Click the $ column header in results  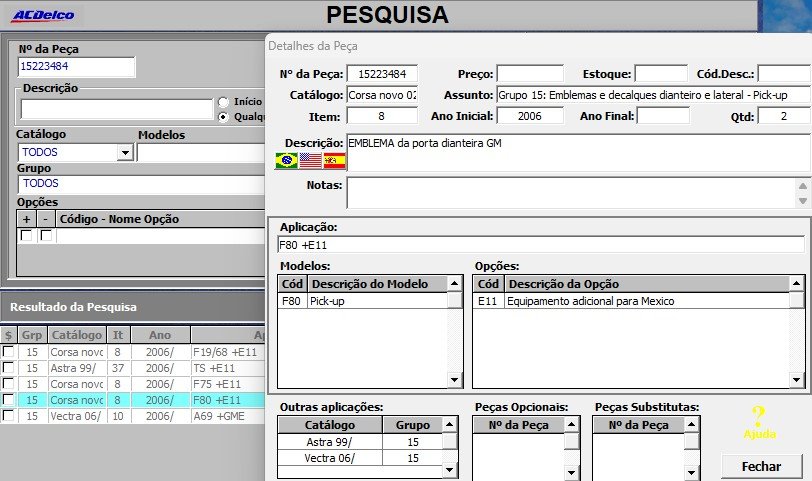pyautogui.click(x=8, y=335)
